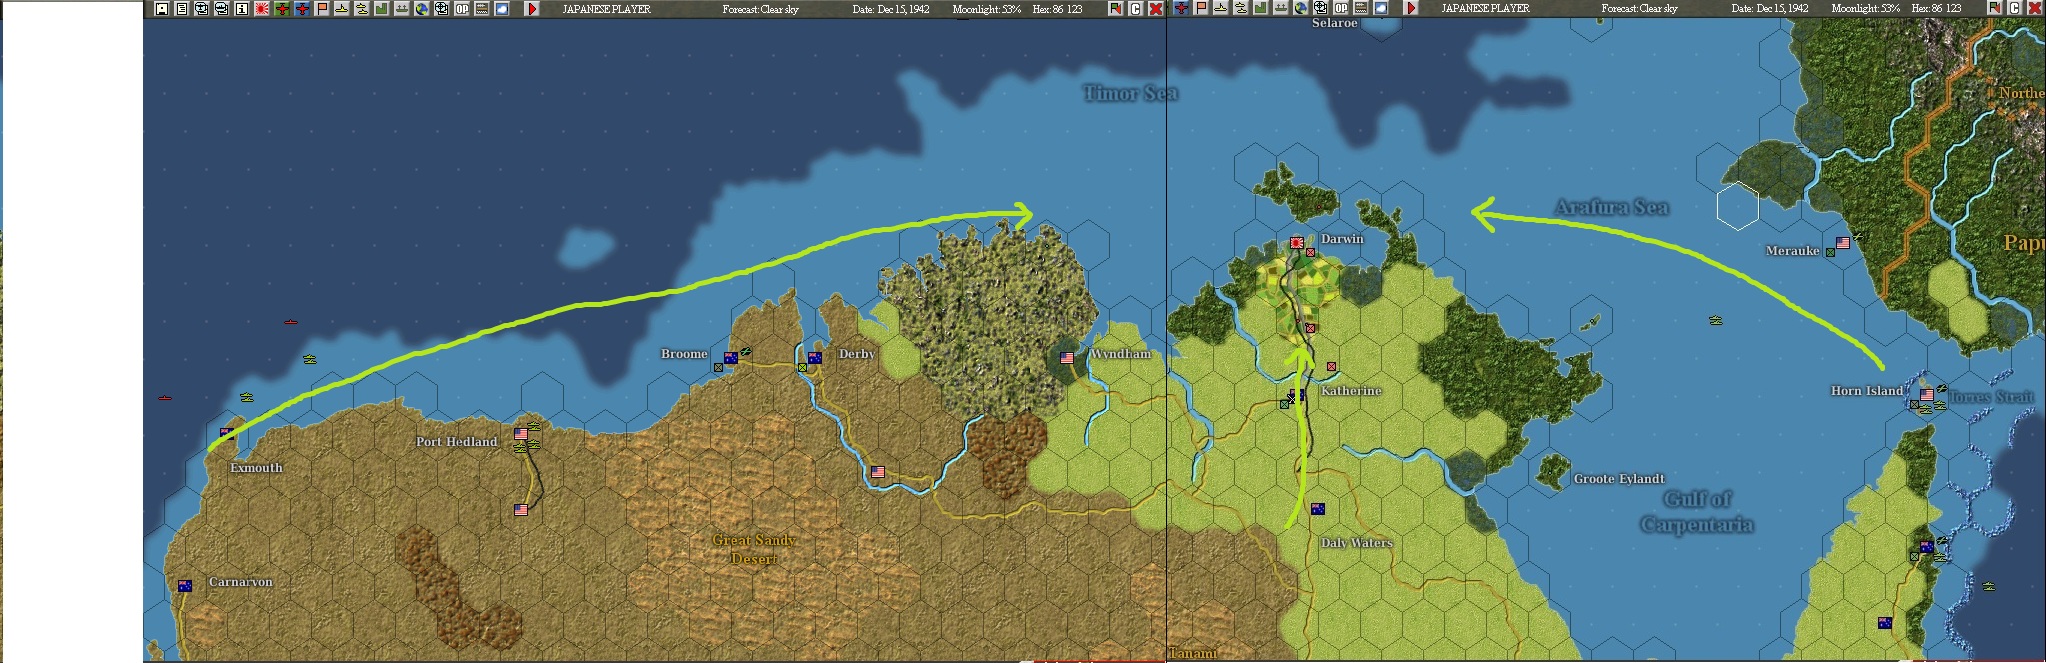Click the Groote Eylandt label
This screenshot has width=2046, height=663.
pos(1619,479)
